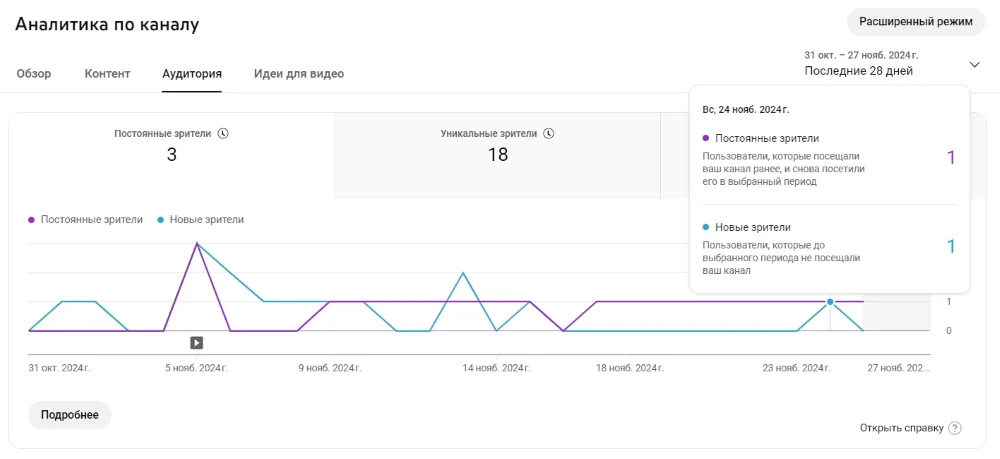
Task: Click teal dot in the chart legend
Action: click(x=161, y=219)
